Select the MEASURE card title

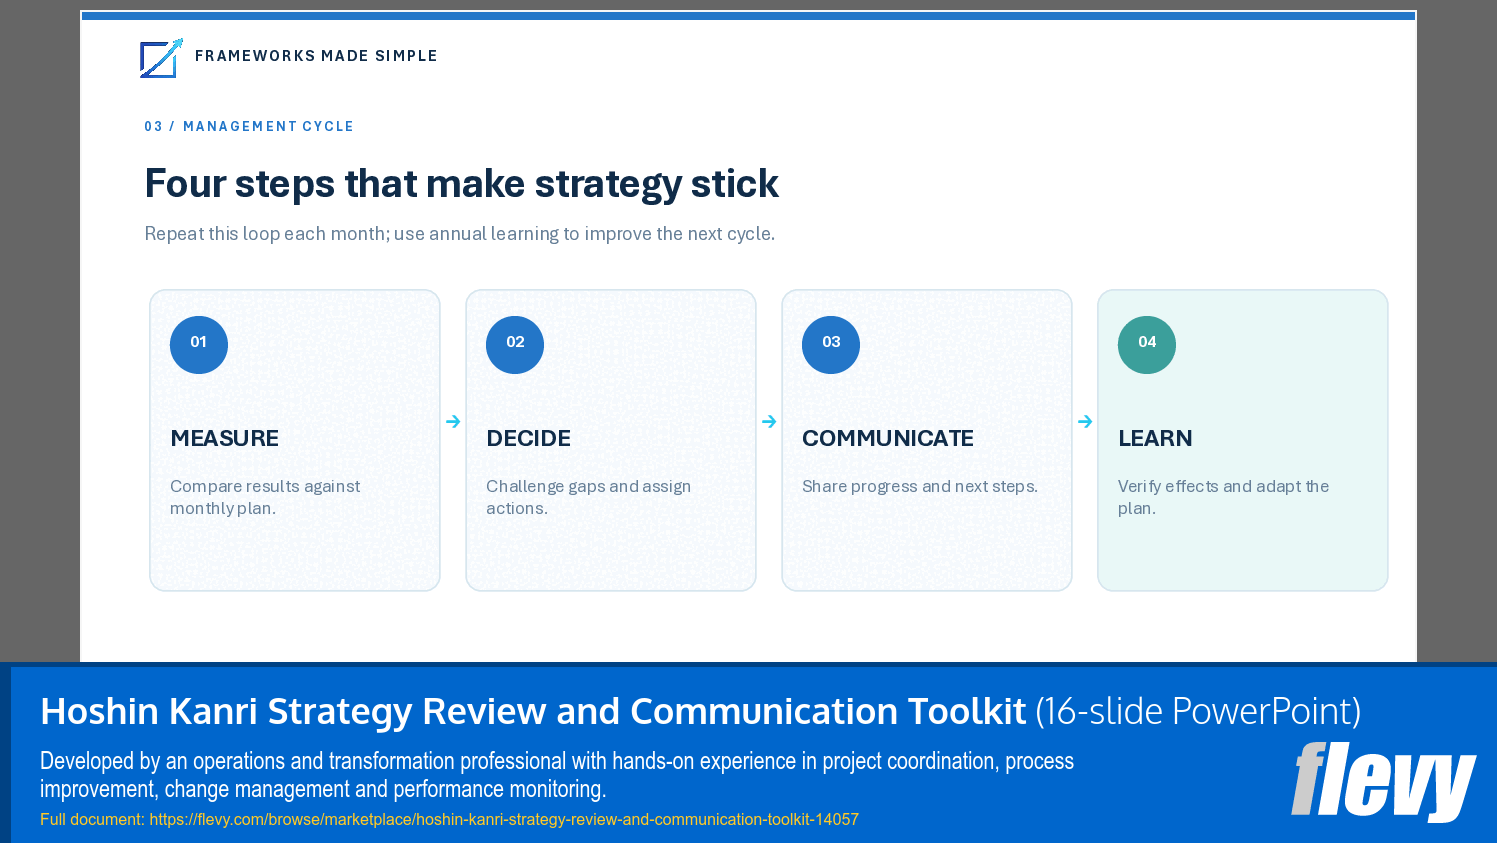[225, 438]
